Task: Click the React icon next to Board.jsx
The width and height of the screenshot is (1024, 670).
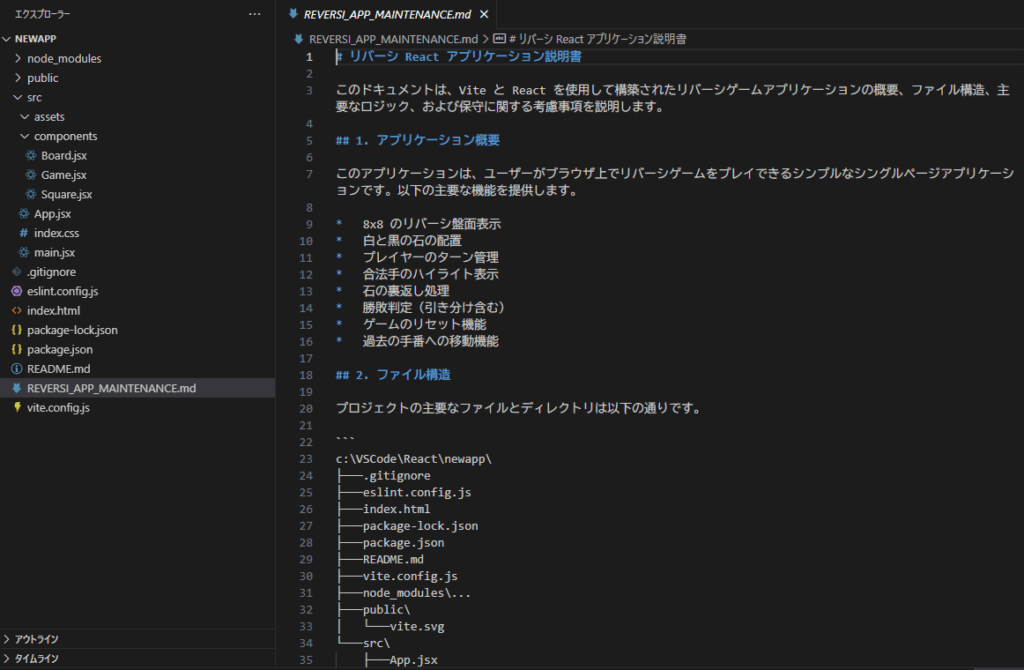Action: pyautogui.click(x=32, y=155)
